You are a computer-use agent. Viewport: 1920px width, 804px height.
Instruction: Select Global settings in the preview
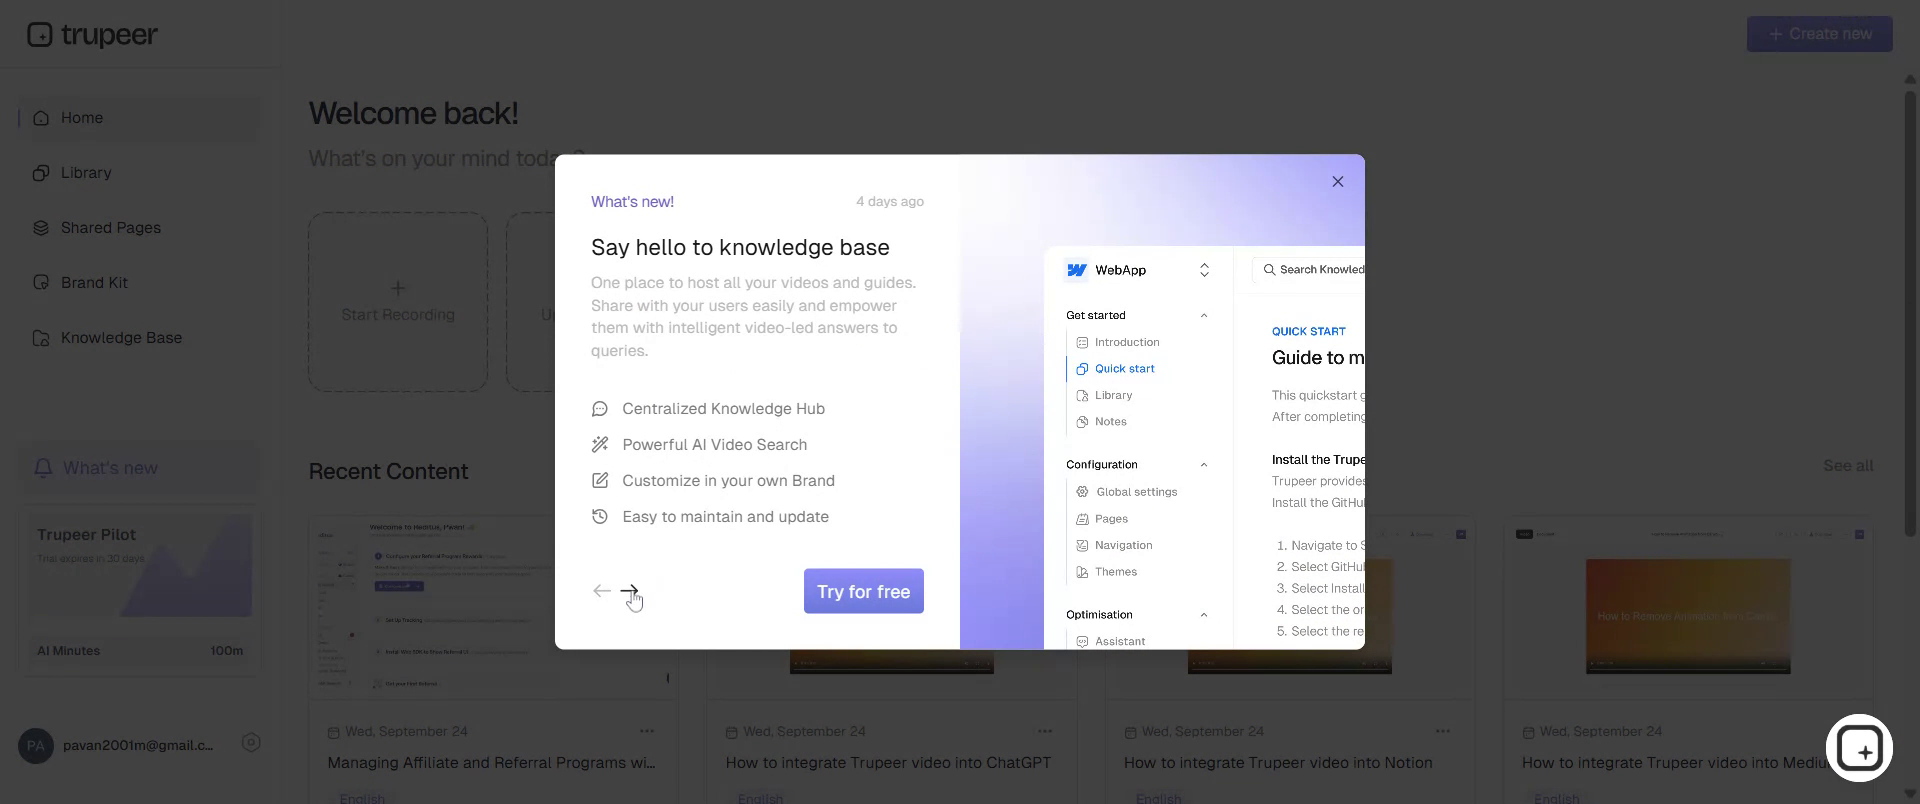tap(1127, 492)
